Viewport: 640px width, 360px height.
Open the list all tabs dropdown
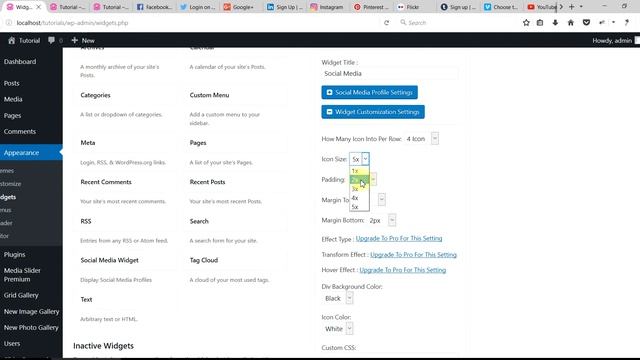(581, 7)
